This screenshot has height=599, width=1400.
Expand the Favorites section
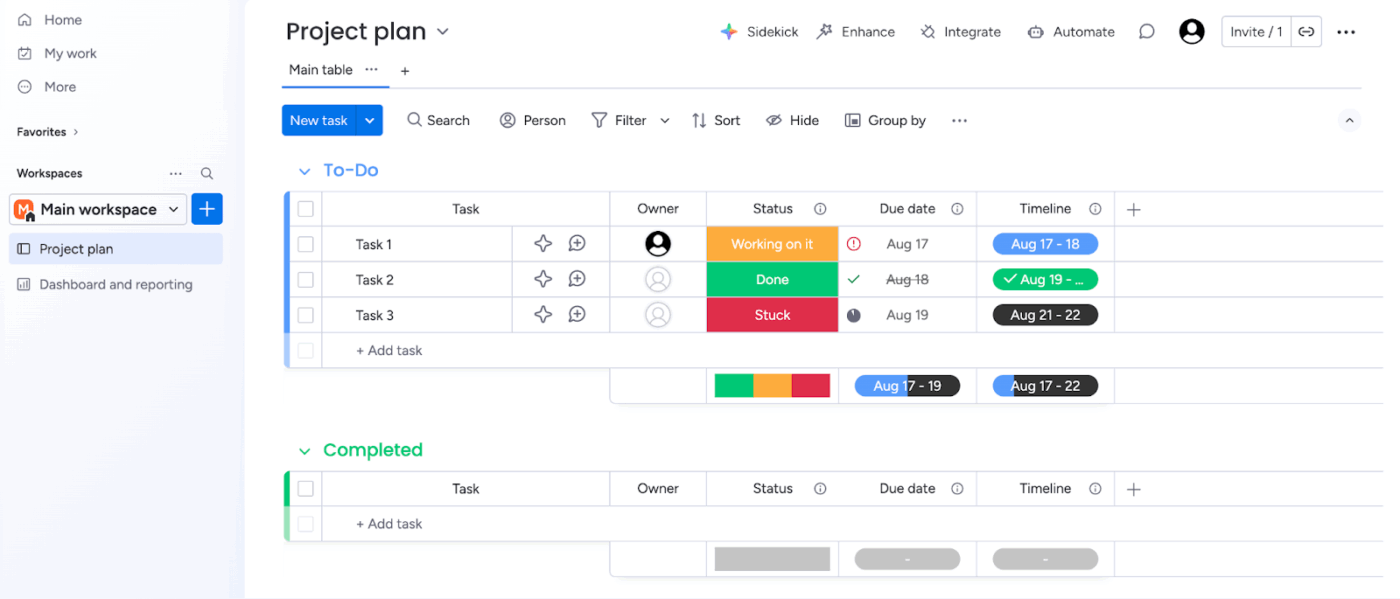47,132
